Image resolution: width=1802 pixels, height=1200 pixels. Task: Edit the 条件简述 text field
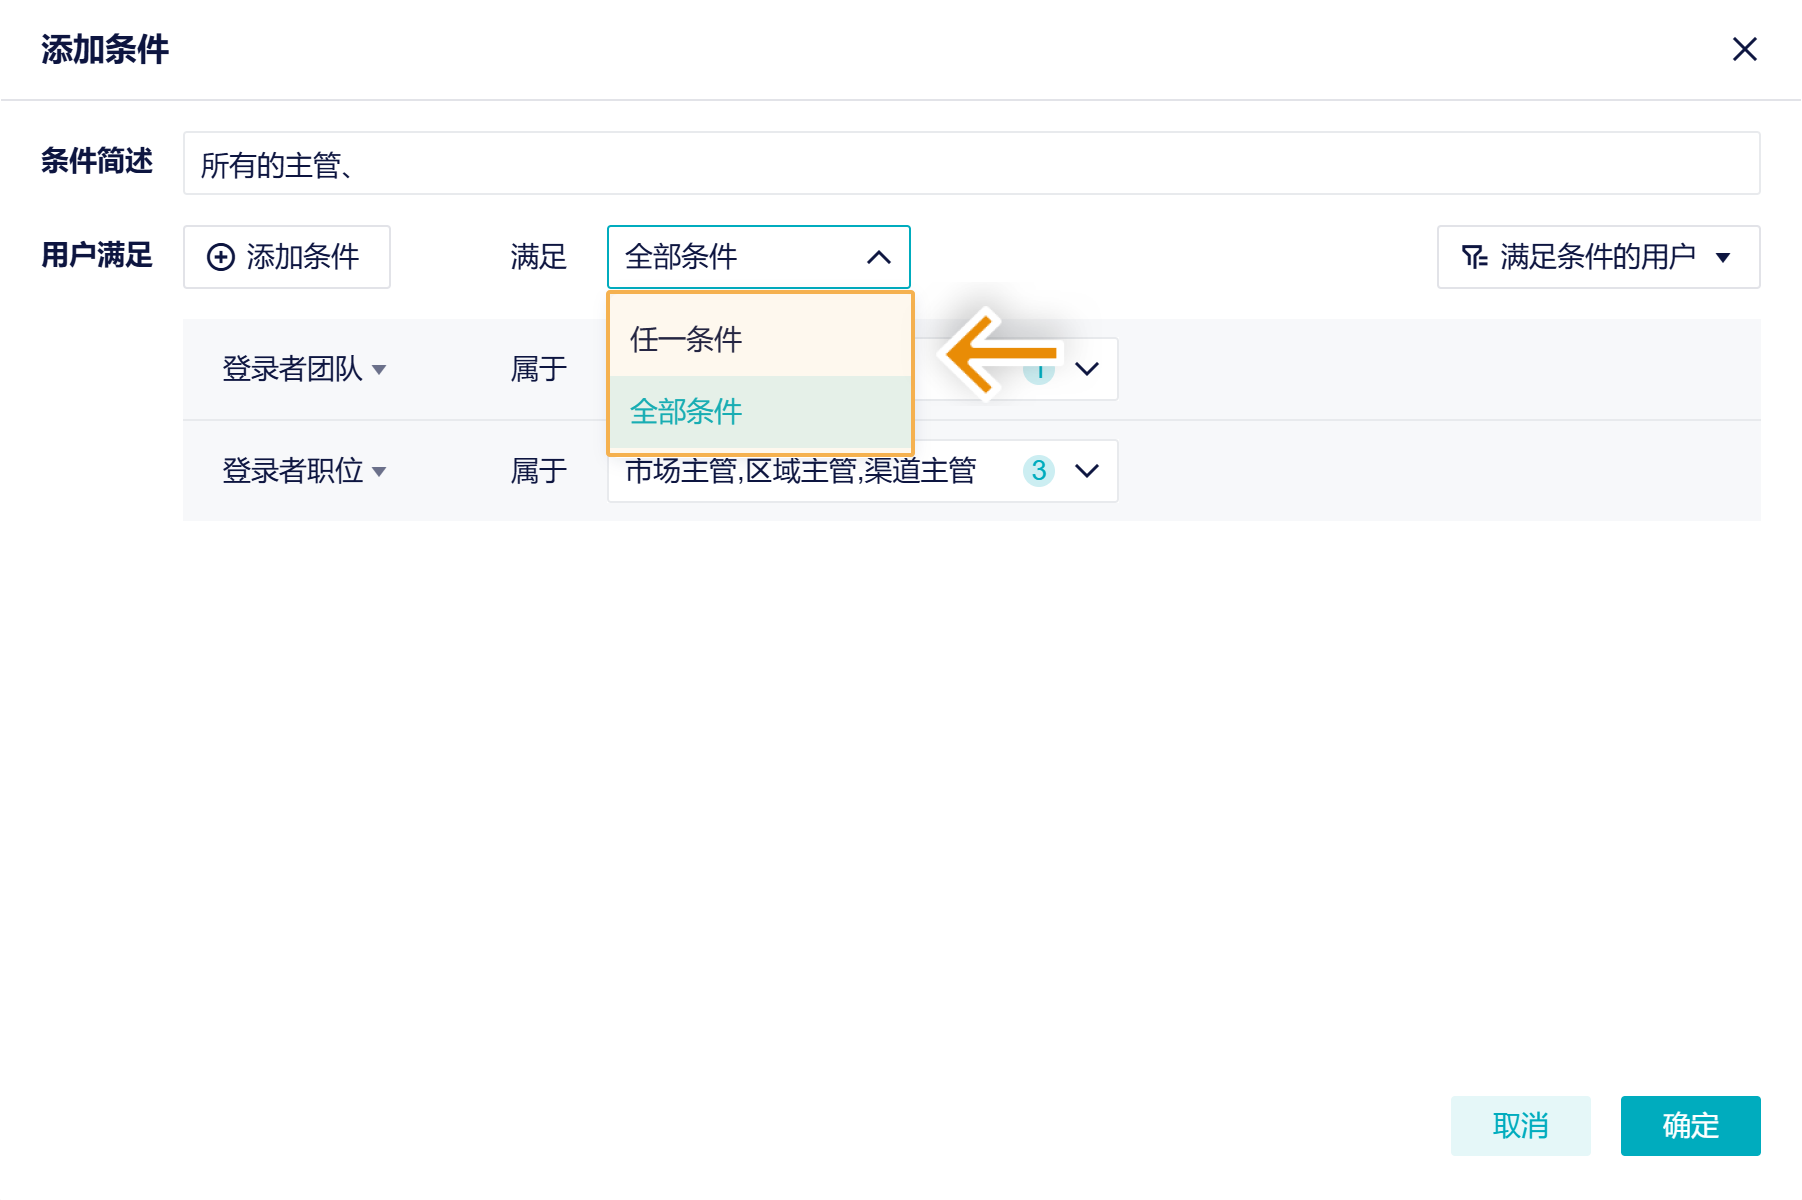971,163
